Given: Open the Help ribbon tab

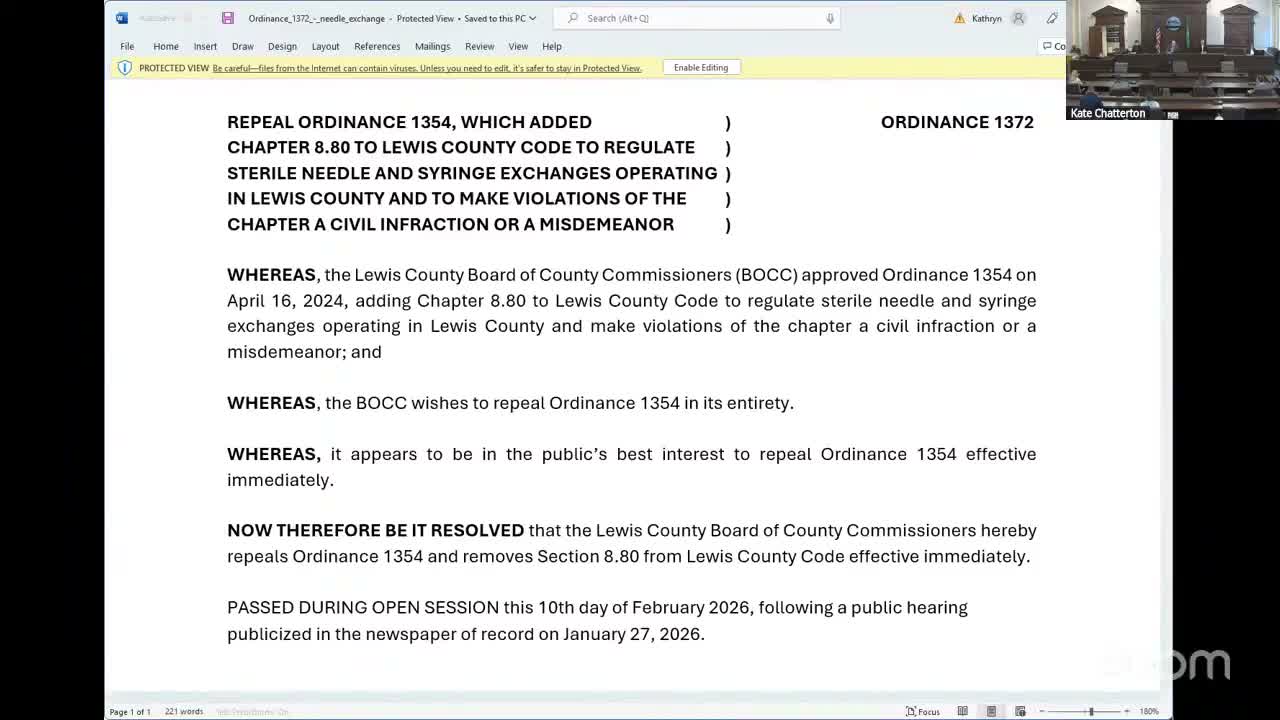Looking at the screenshot, I should coord(552,46).
